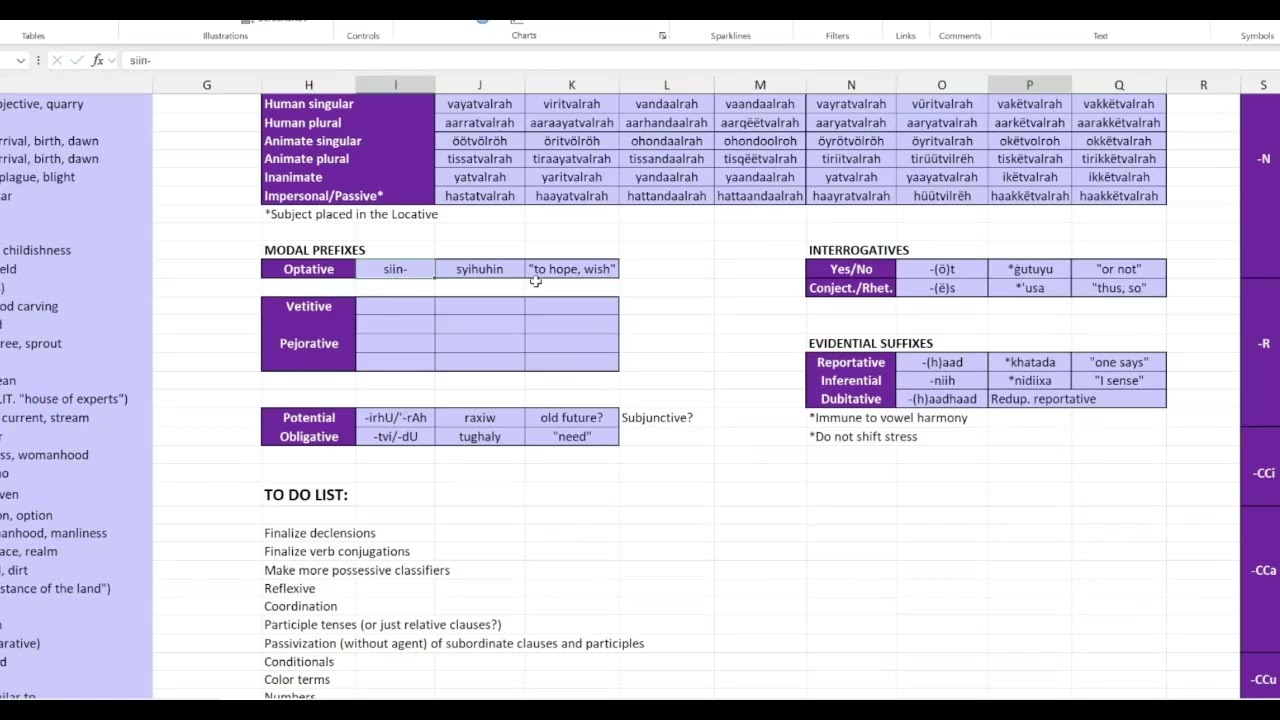Viewport: 1280px width, 720px height.
Task: Select column H header
Action: point(308,85)
